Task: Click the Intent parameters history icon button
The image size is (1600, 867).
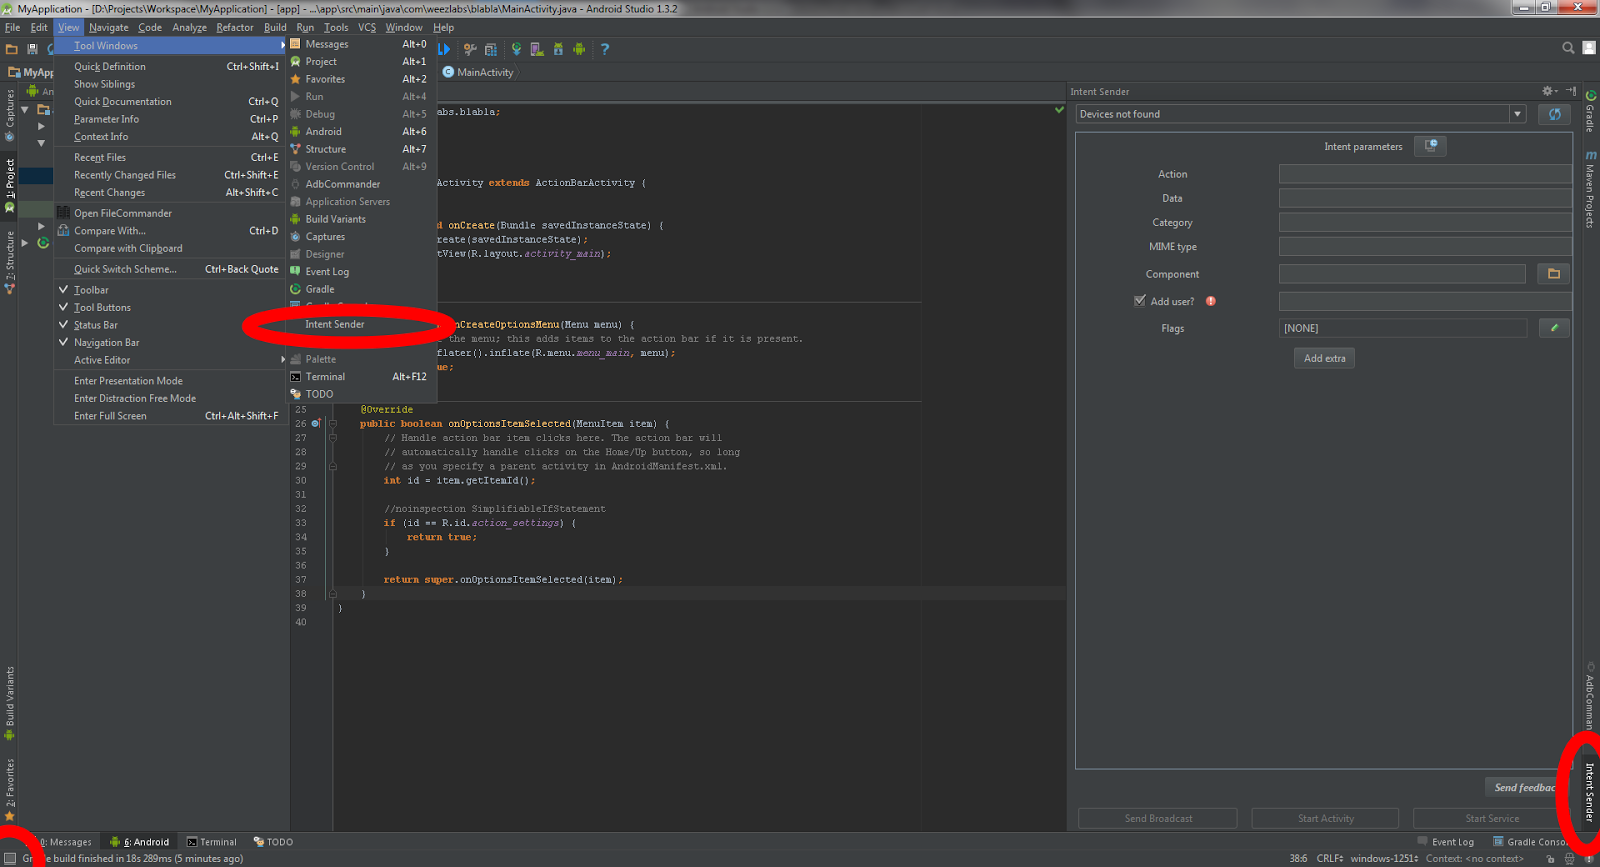Action: (x=1431, y=146)
